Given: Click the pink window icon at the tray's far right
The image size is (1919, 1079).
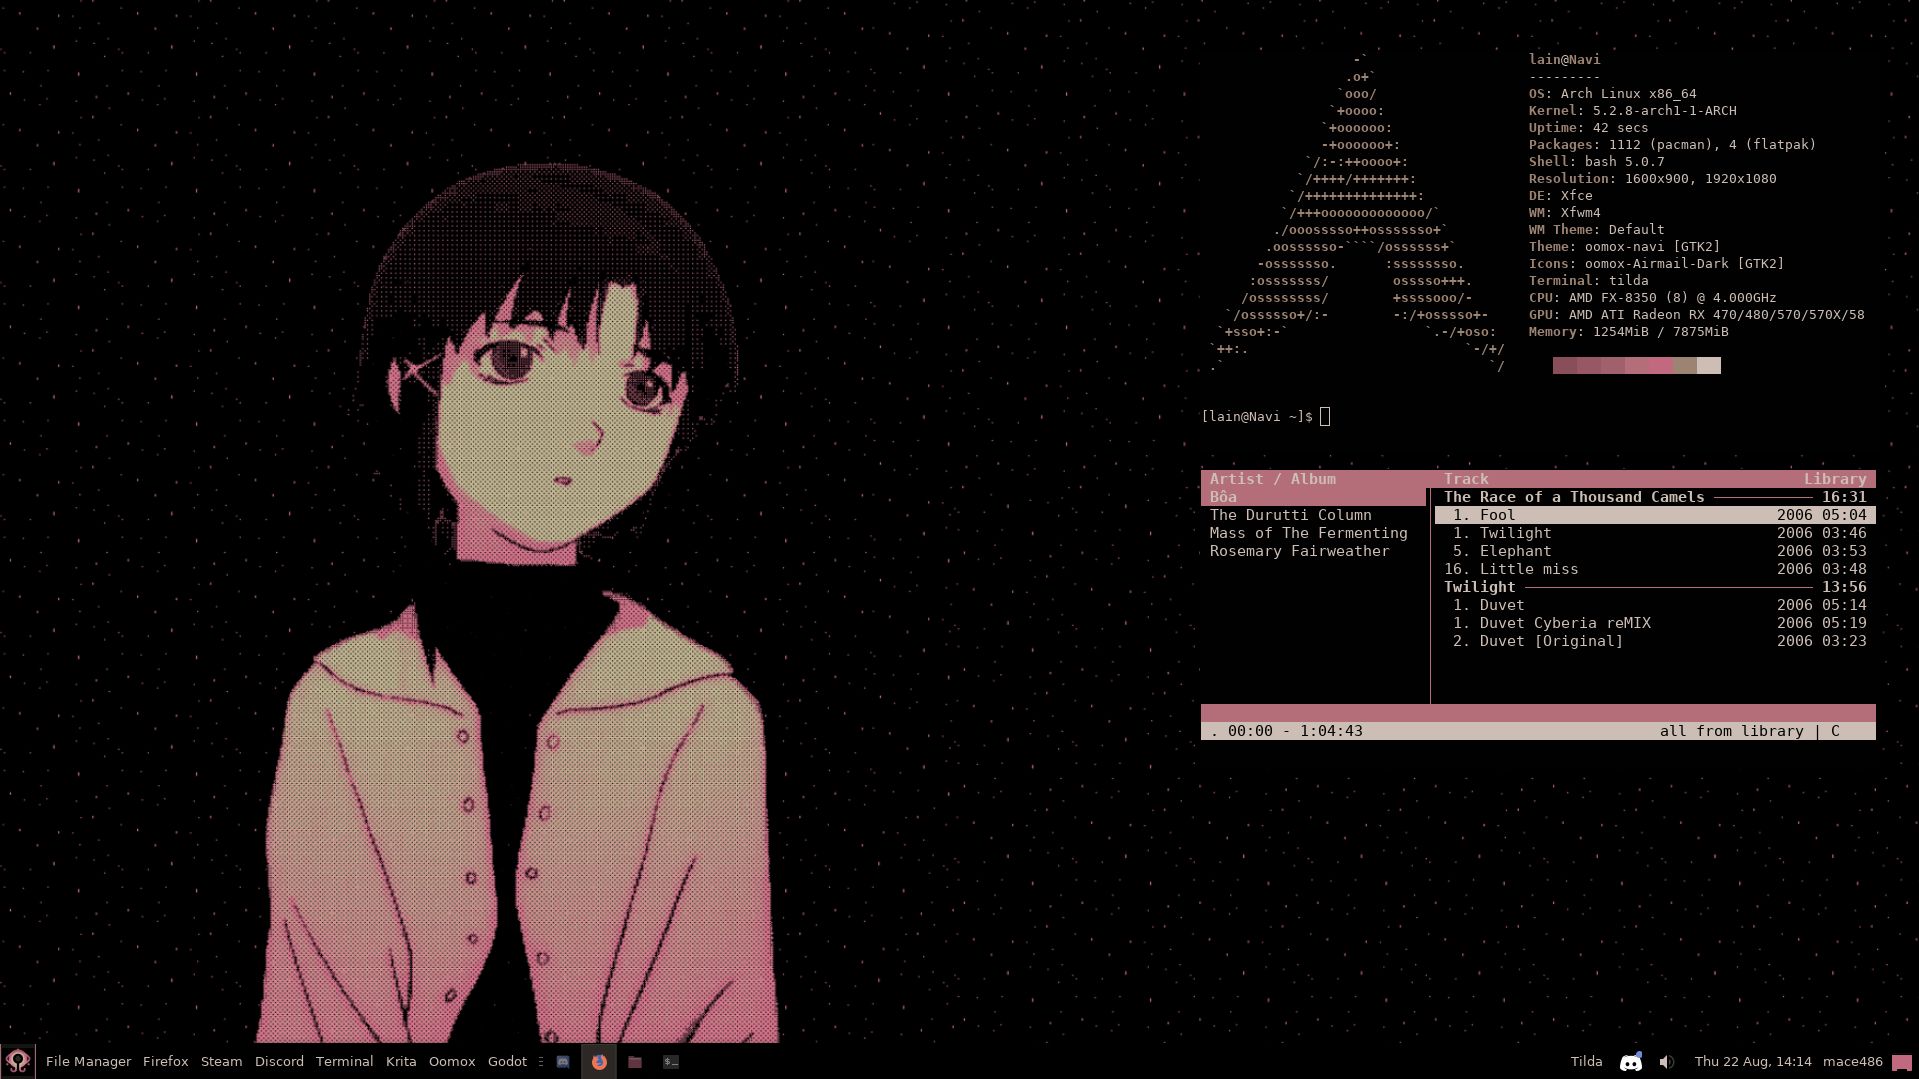Looking at the screenshot, I should click(x=1903, y=1061).
